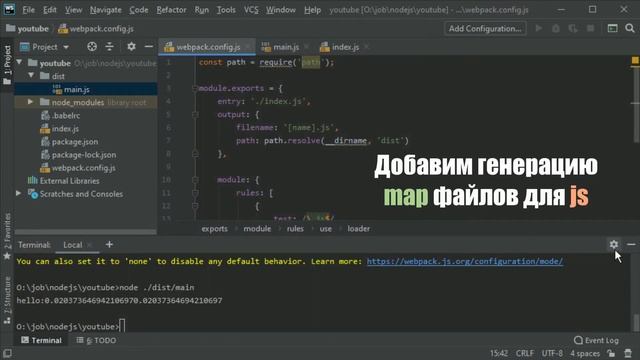This screenshot has height=360, width=640.
Task: Open the Code menu
Action: point(138,9)
